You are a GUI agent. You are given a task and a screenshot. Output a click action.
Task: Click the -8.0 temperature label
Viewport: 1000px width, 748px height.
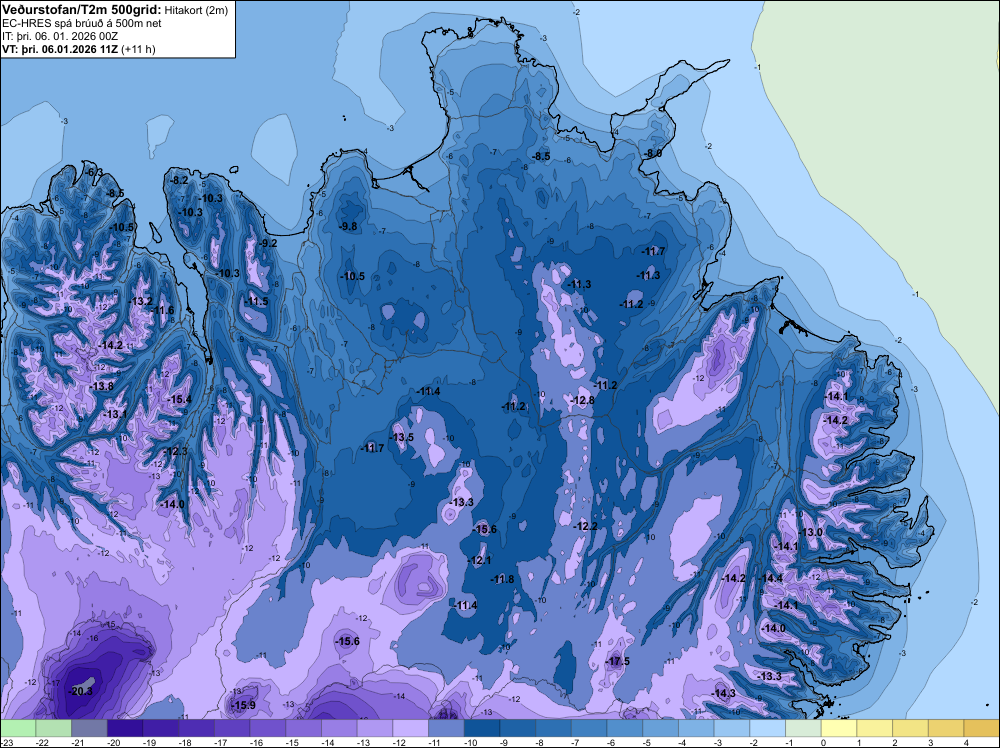point(652,154)
